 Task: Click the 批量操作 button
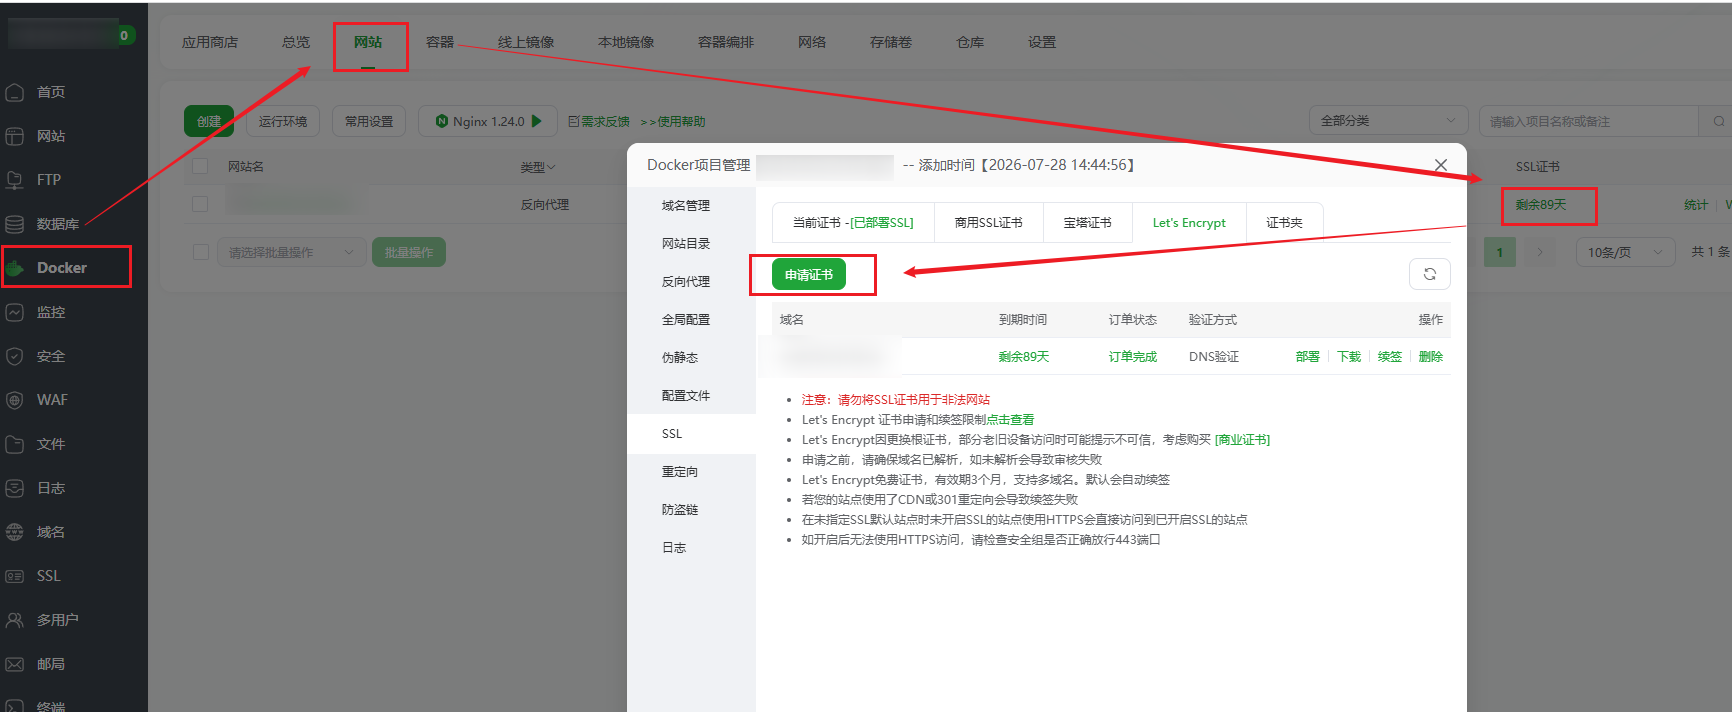point(409,252)
